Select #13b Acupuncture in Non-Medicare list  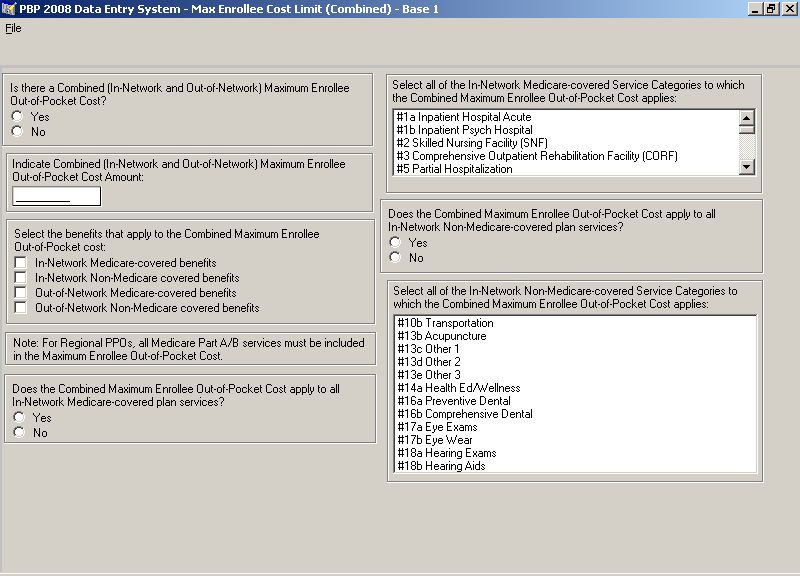coord(576,336)
